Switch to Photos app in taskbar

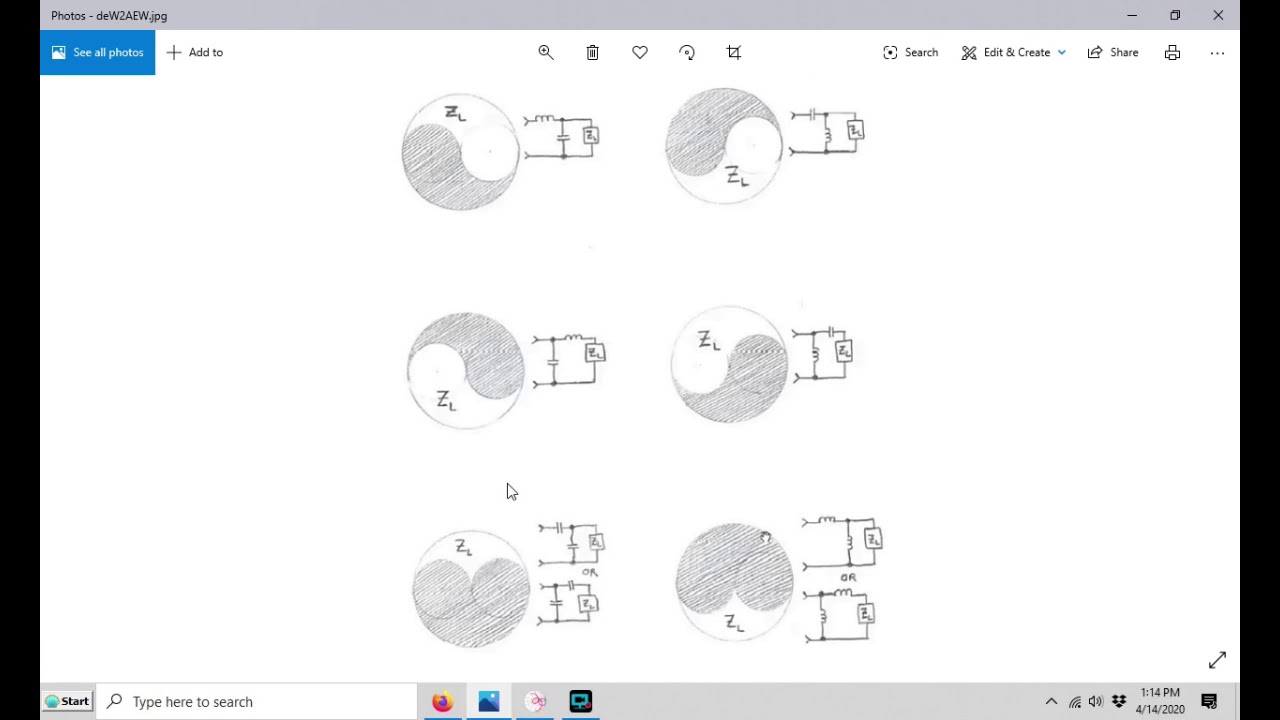click(x=489, y=701)
